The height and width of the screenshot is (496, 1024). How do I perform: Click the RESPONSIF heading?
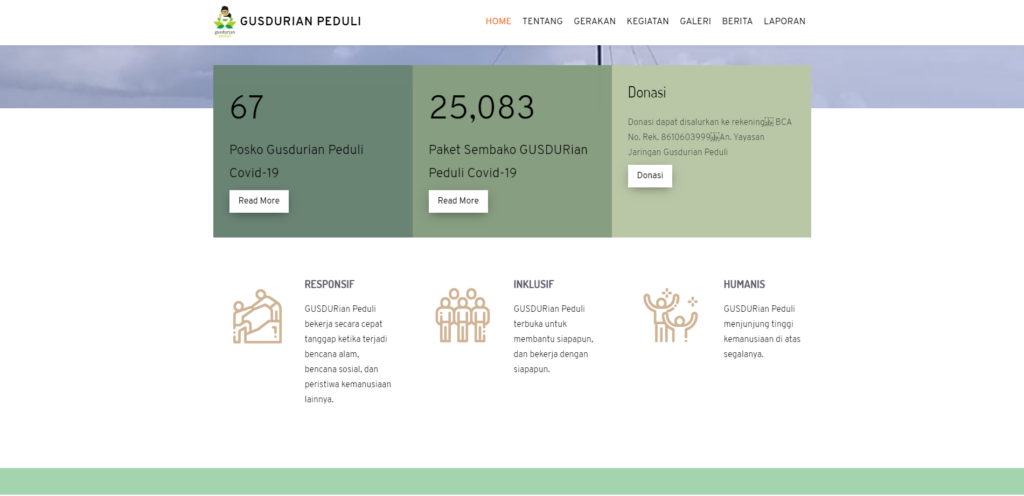[x=329, y=284]
